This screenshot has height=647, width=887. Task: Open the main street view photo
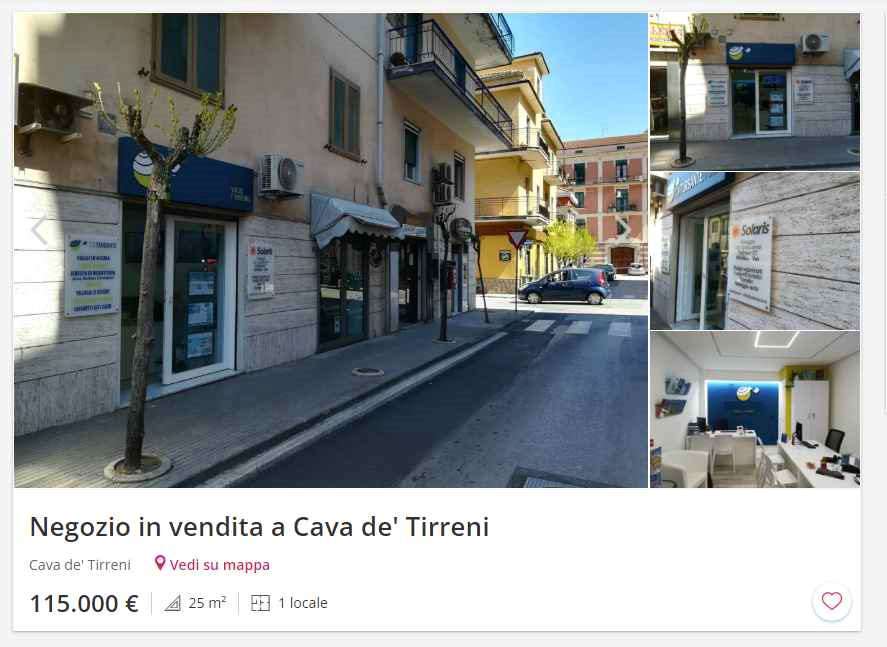click(x=331, y=251)
